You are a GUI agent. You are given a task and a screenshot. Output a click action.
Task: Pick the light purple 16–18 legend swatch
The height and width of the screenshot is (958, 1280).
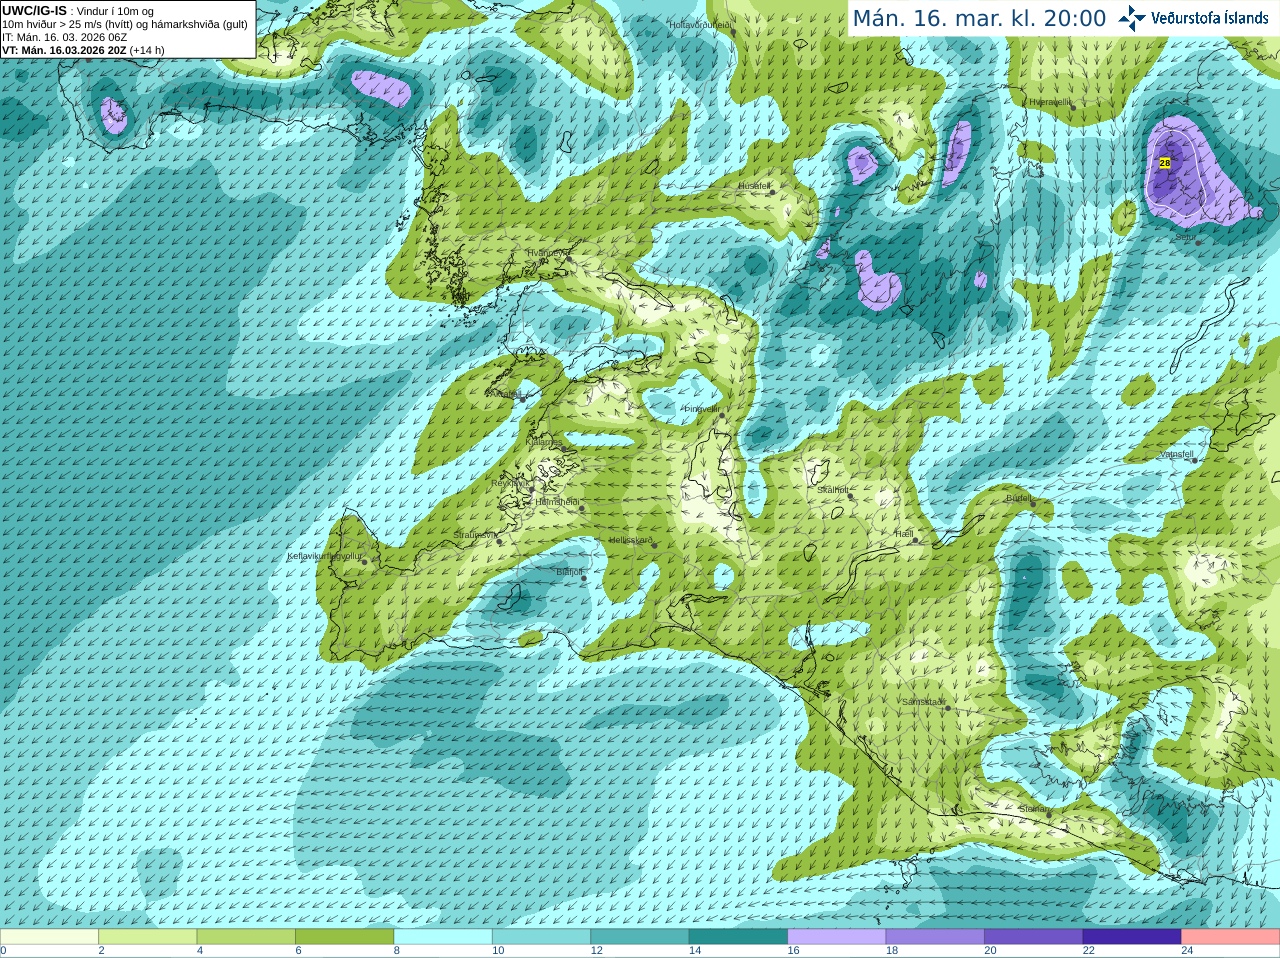(x=837, y=937)
